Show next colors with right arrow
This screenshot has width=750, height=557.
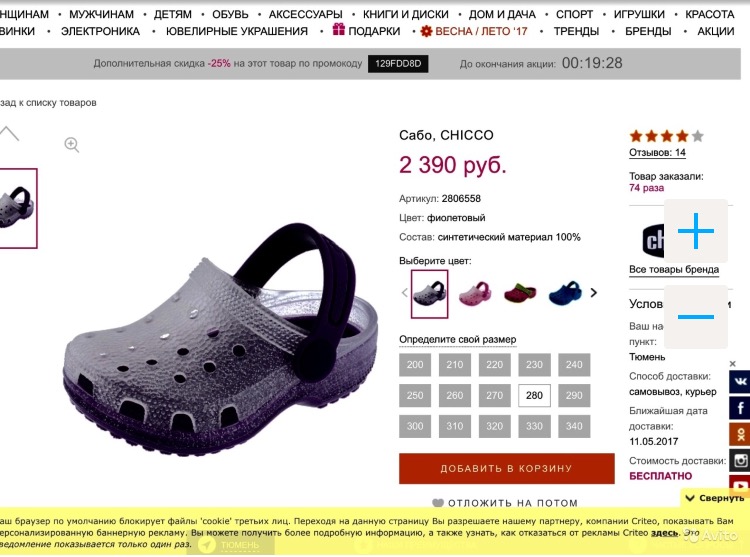click(x=594, y=293)
